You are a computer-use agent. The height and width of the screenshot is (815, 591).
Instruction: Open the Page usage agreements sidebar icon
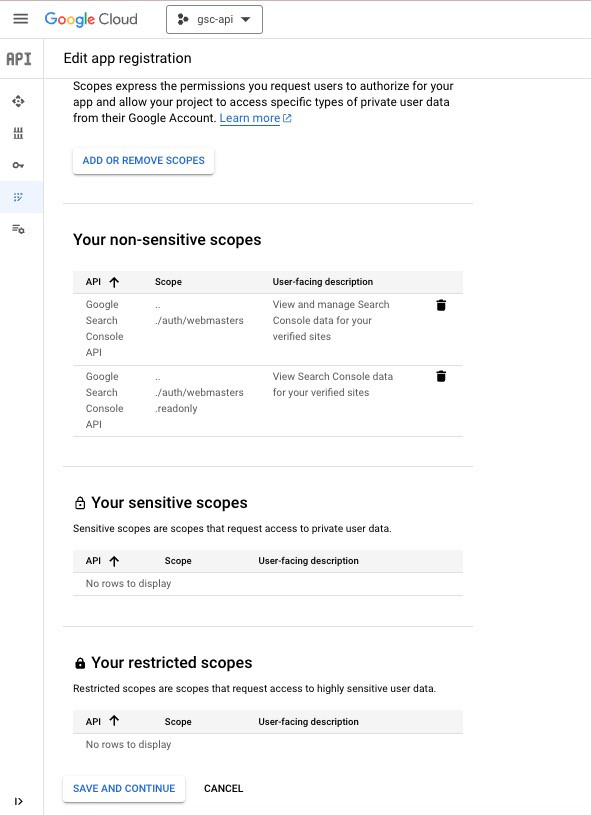18,229
